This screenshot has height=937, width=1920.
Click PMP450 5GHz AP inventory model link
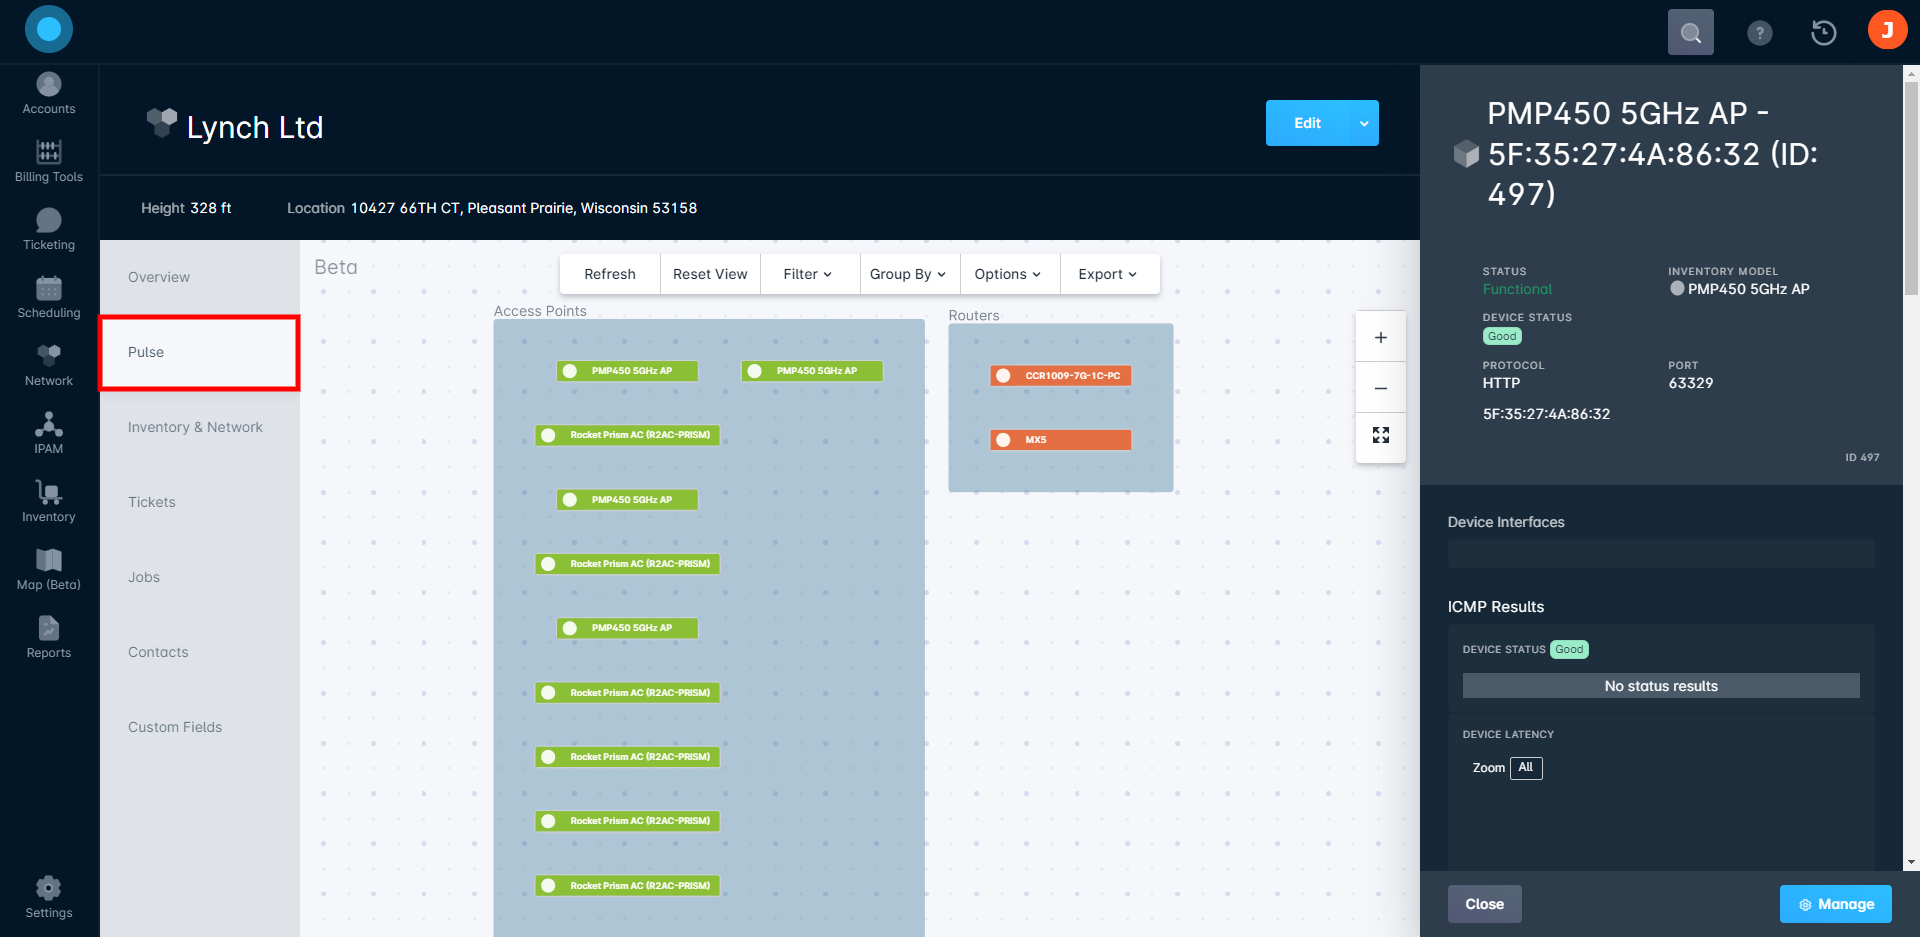point(1749,289)
